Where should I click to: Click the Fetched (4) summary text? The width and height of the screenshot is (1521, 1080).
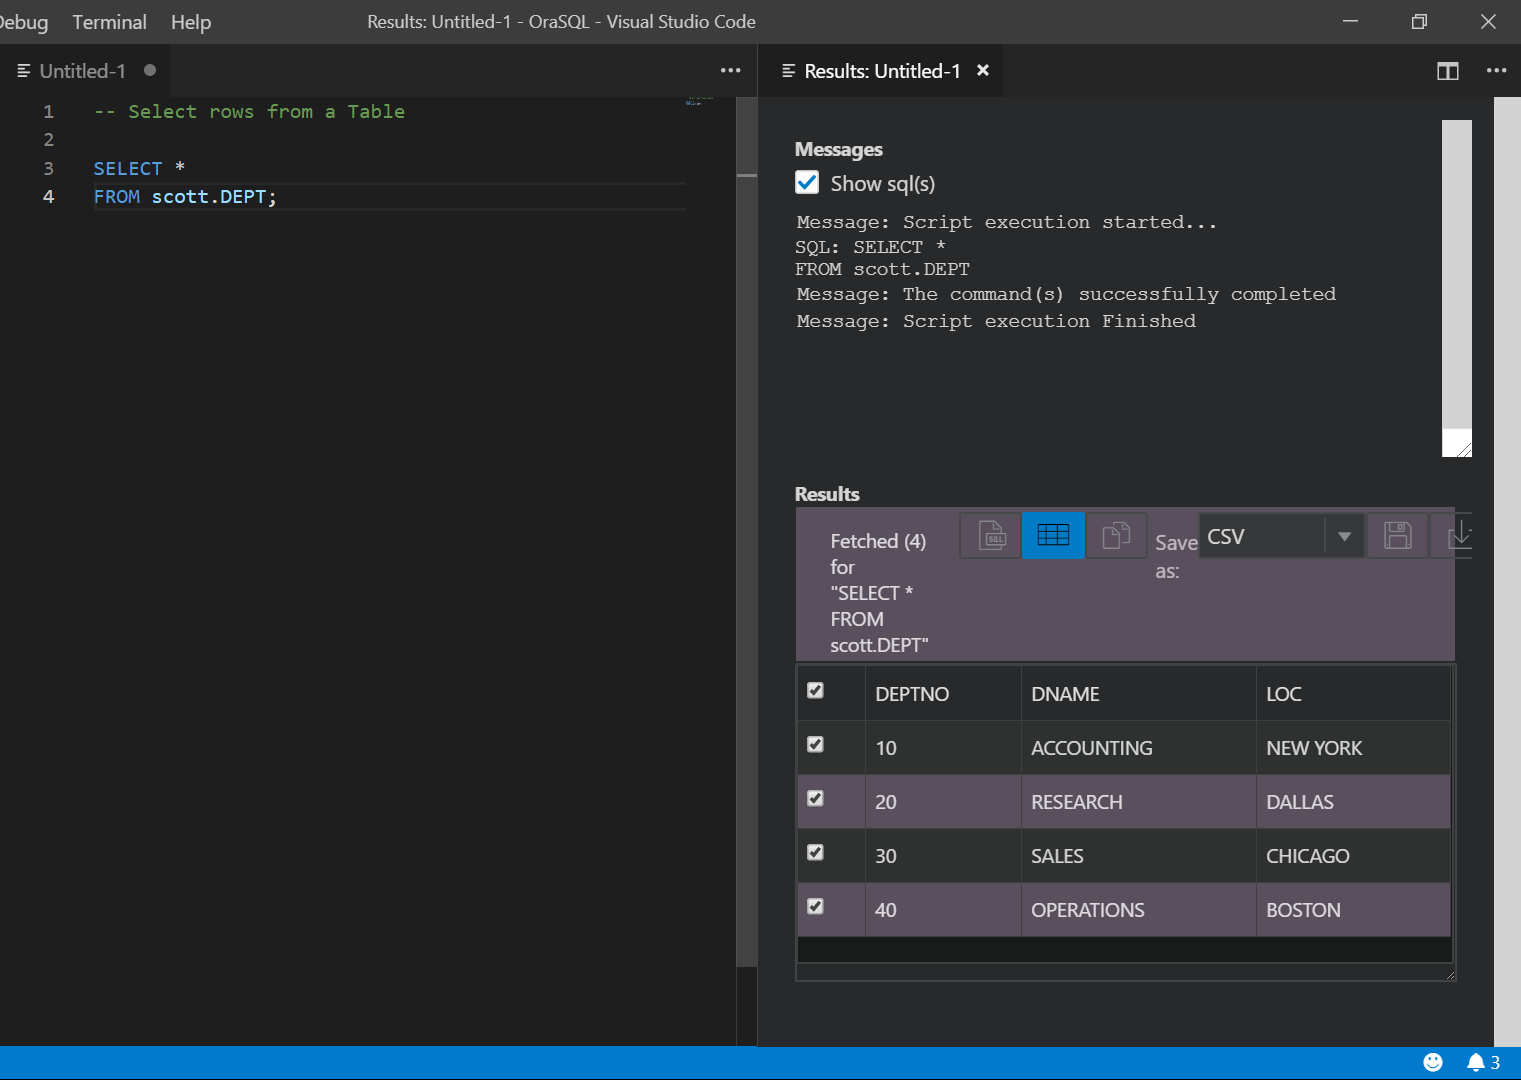pos(879,593)
